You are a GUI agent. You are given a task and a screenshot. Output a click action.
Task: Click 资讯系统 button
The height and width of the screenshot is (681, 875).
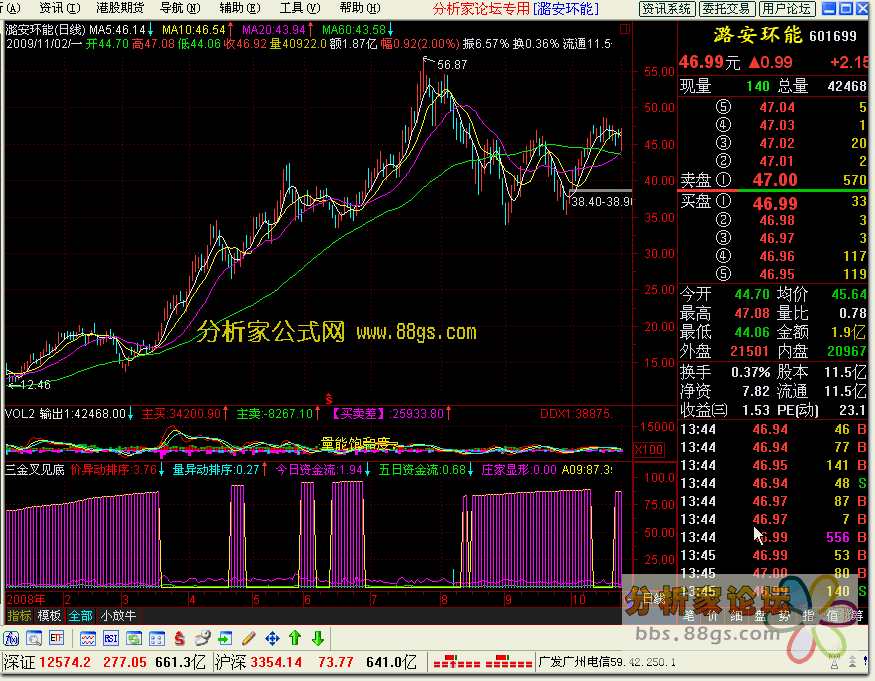coord(666,8)
